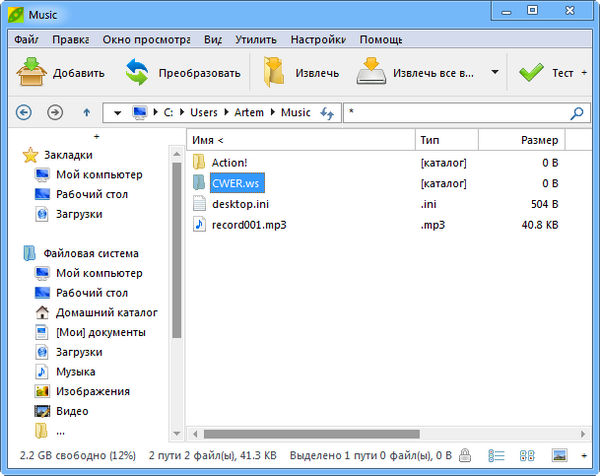Open the address bar history dropdown
Viewport: 600px width, 476px height.
[117, 113]
